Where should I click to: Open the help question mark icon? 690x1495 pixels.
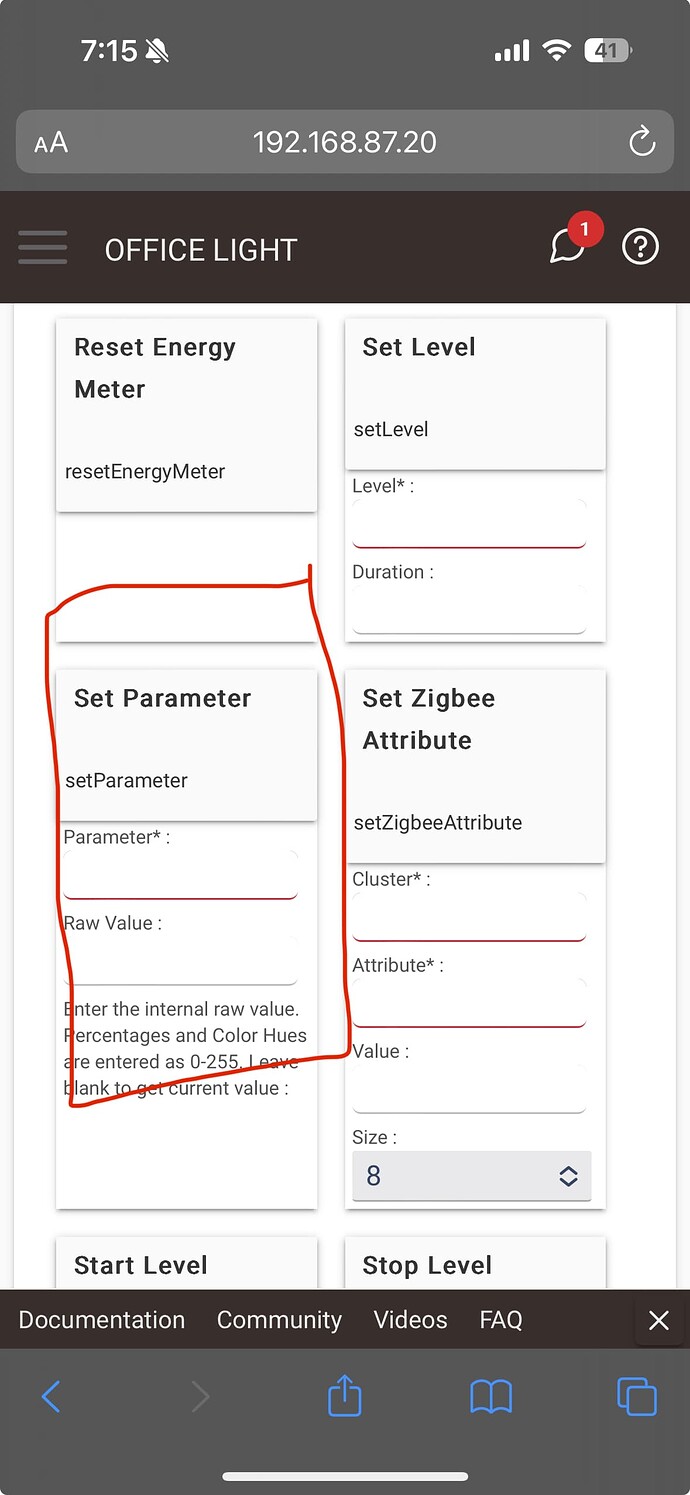(x=640, y=246)
